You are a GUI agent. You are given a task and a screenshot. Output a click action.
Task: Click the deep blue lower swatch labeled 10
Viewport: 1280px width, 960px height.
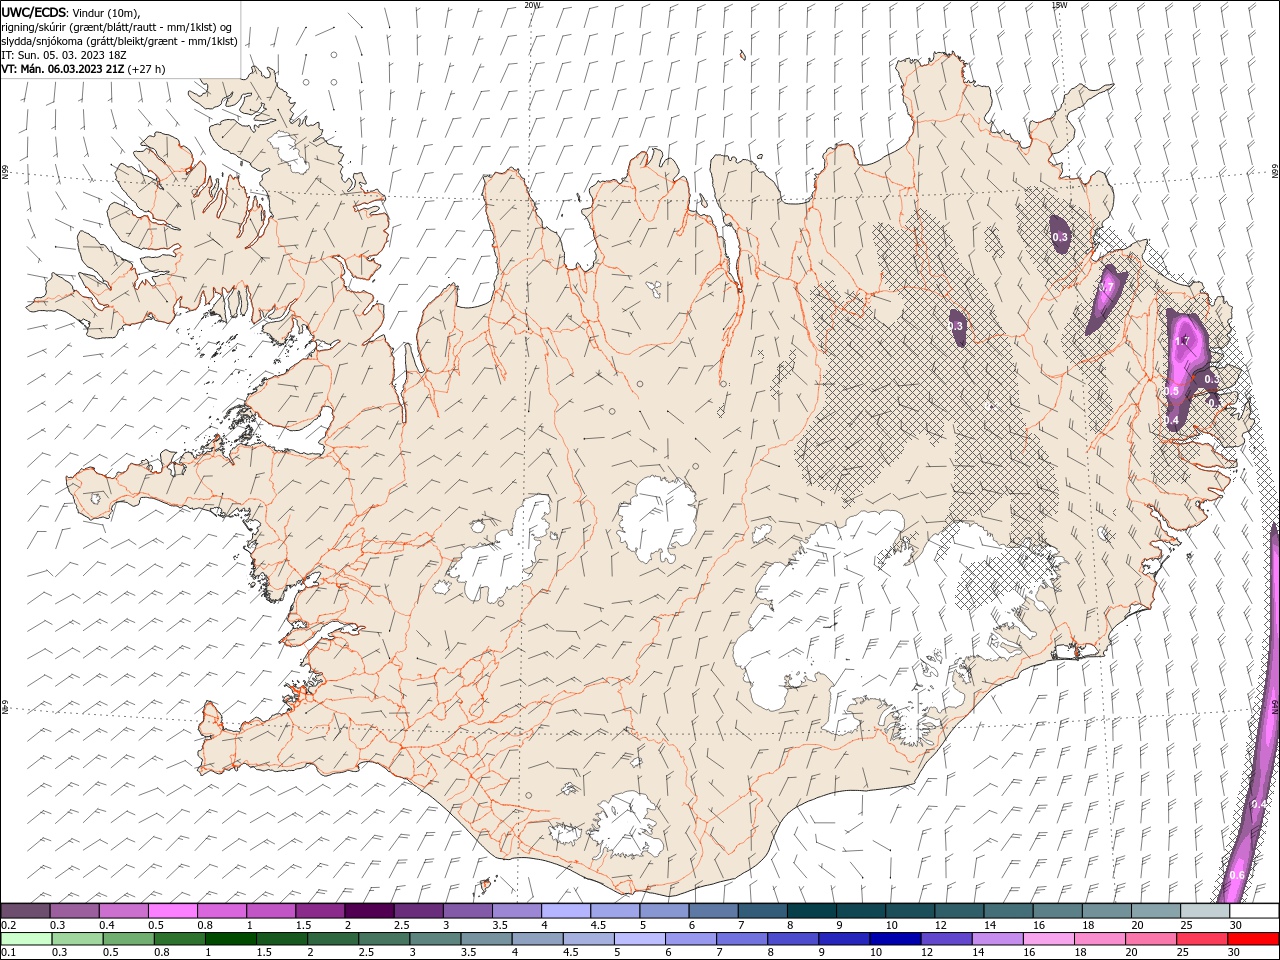pyautogui.click(x=896, y=939)
